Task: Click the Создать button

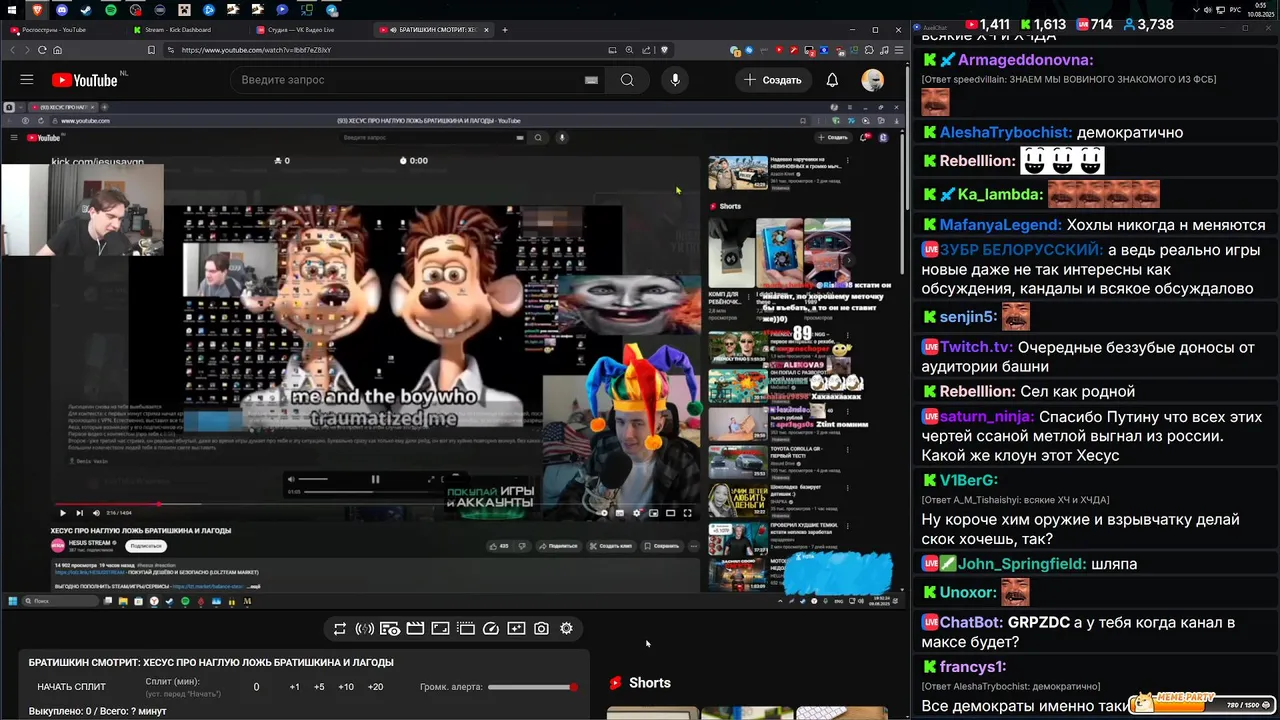Action: [772, 80]
